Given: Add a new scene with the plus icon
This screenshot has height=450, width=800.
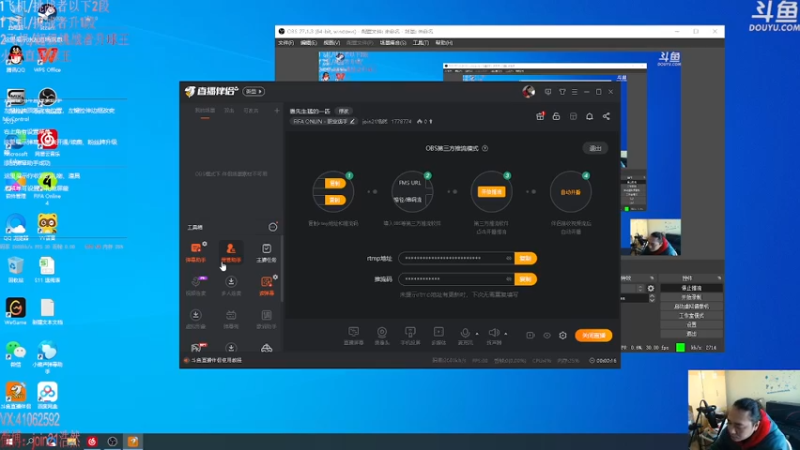Looking at the screenshot, I should click(277, 111).
